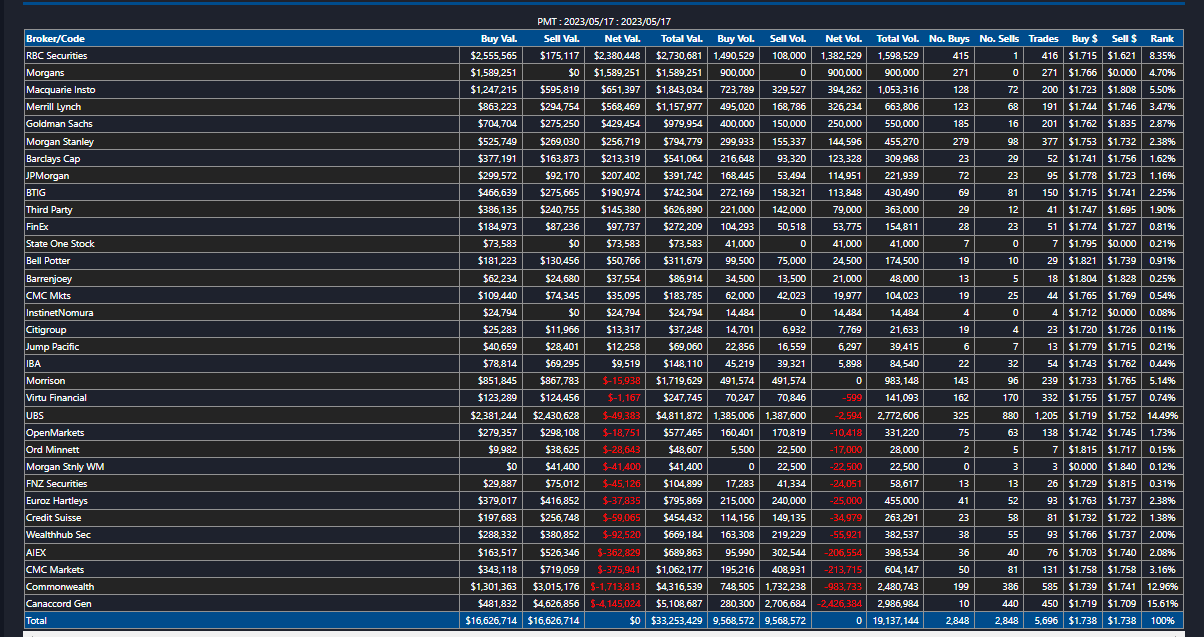Select the Third Party broker name
This screenshot has width=1204, height=637.
(x=50, y=210)
